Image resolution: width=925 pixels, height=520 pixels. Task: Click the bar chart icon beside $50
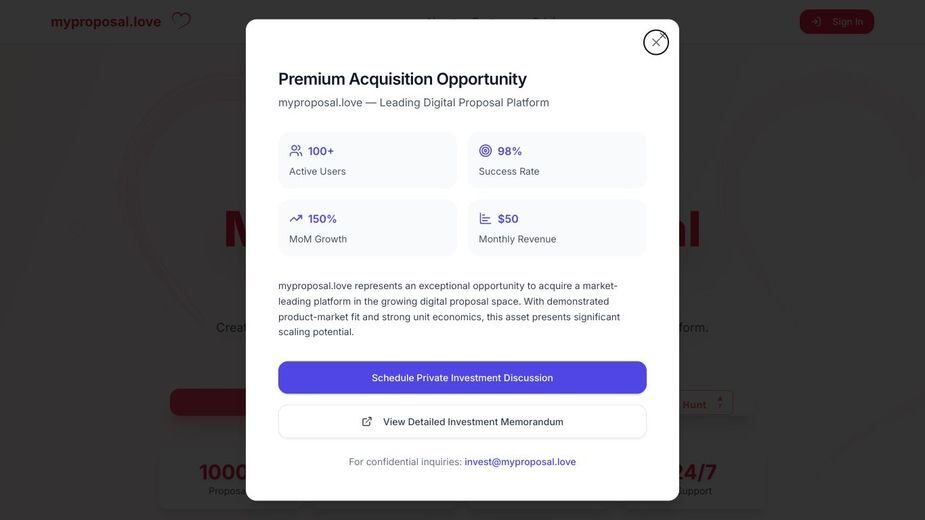pos(485,218)
